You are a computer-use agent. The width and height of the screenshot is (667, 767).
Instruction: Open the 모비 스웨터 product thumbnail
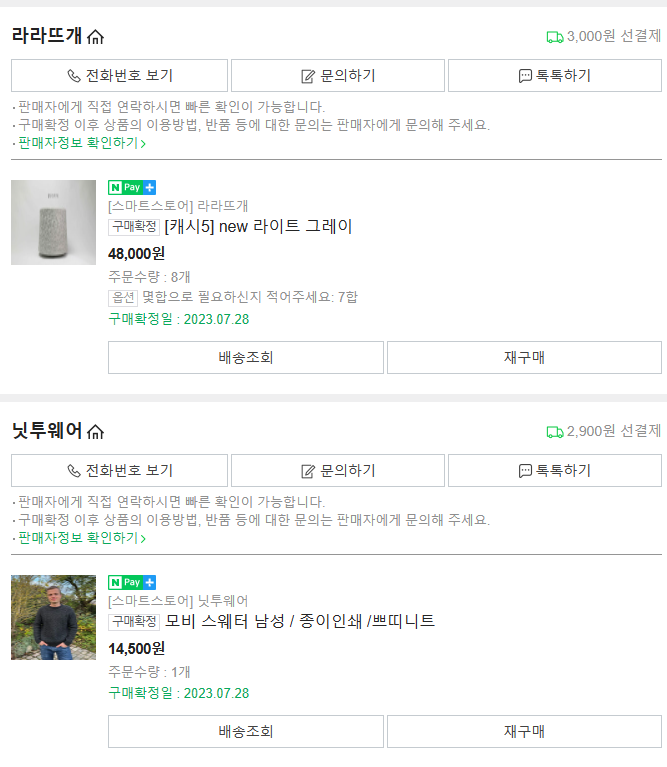pyautogui.click(x=53, y=617)
